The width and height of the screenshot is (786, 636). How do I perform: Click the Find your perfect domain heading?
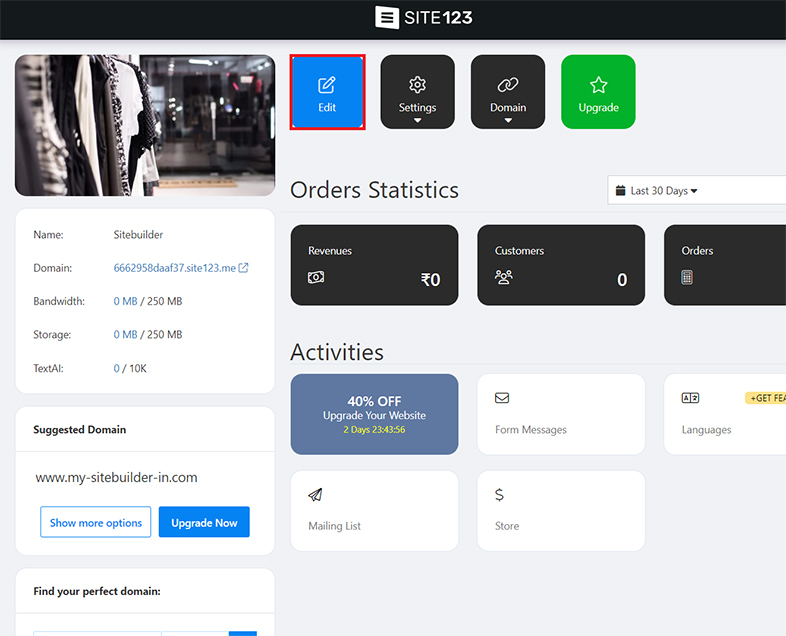[97, 591]
